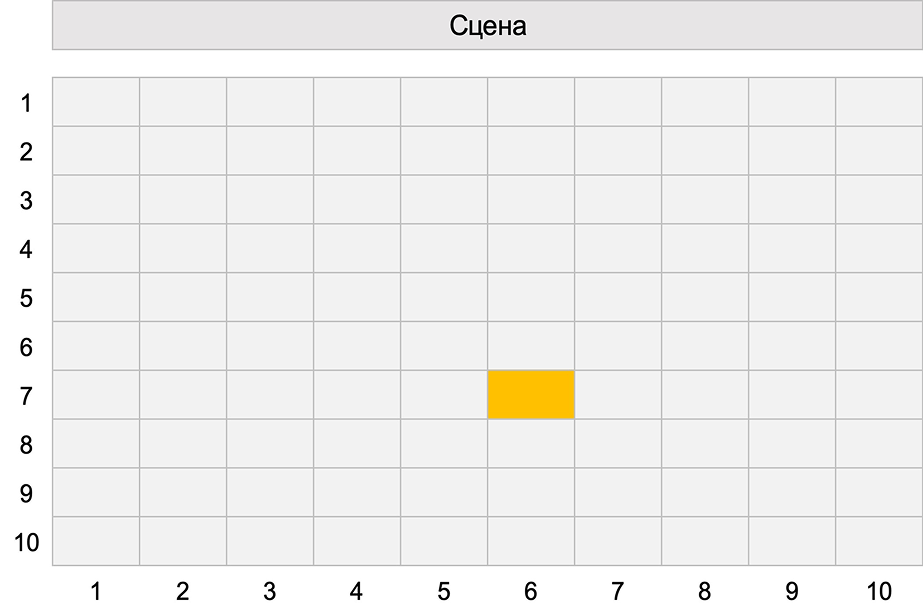The width and height of the screenshot is (923, 615).
Task: Select seat row 7 column 7
Action: (618, 395)
